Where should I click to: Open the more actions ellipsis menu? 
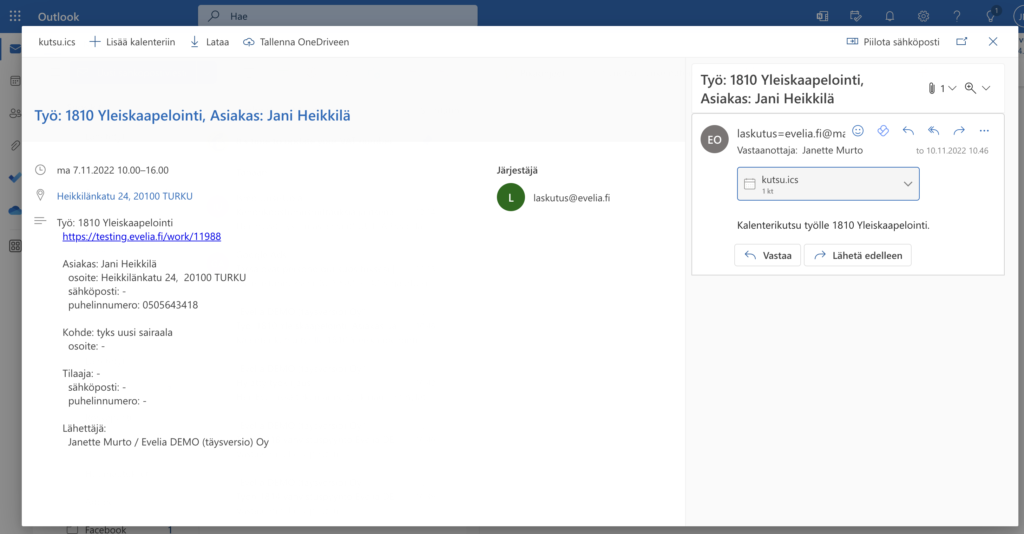pyautogui.click(x=984, y=131)
